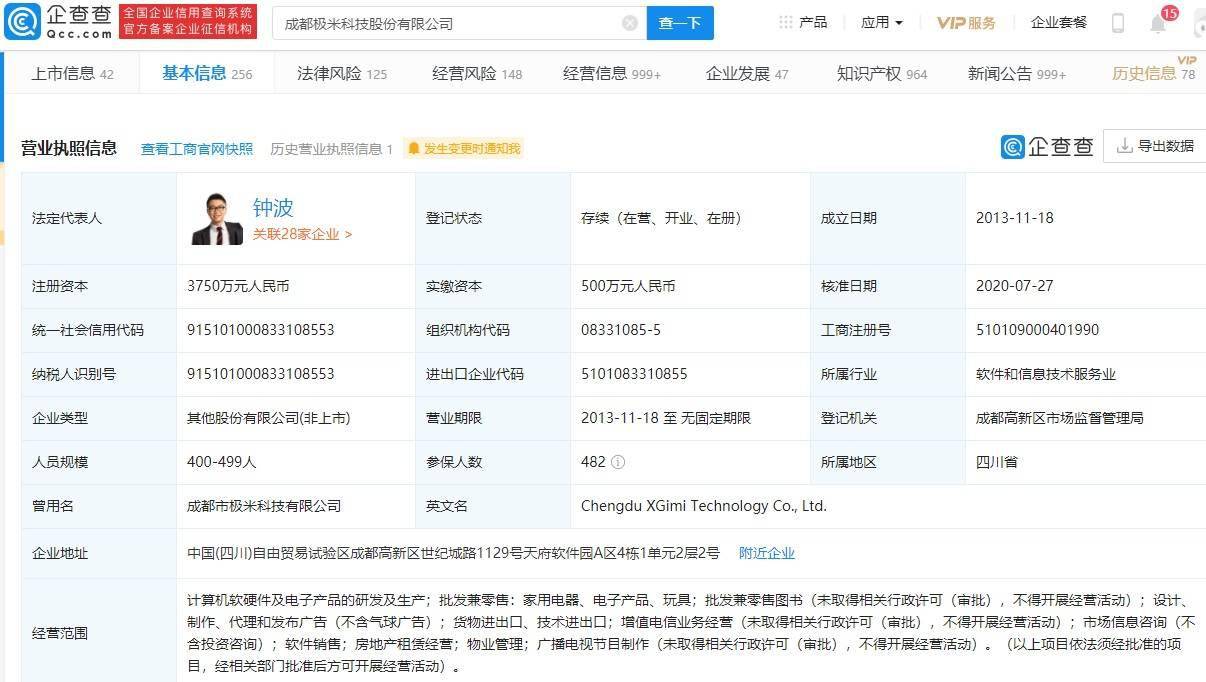Open legal representative 钟波 link
This screenshot has height=682, width=1206.
(273, 207)
